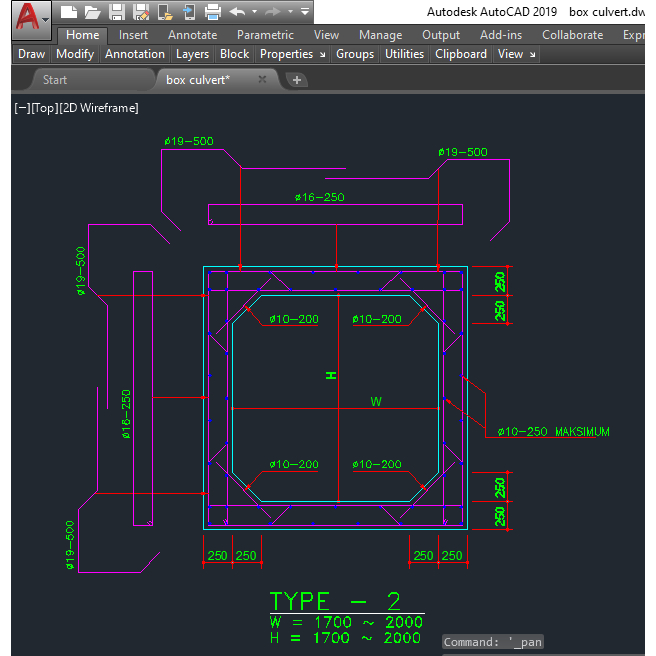Switch to the Insert ribbon tab

[133, 35]
